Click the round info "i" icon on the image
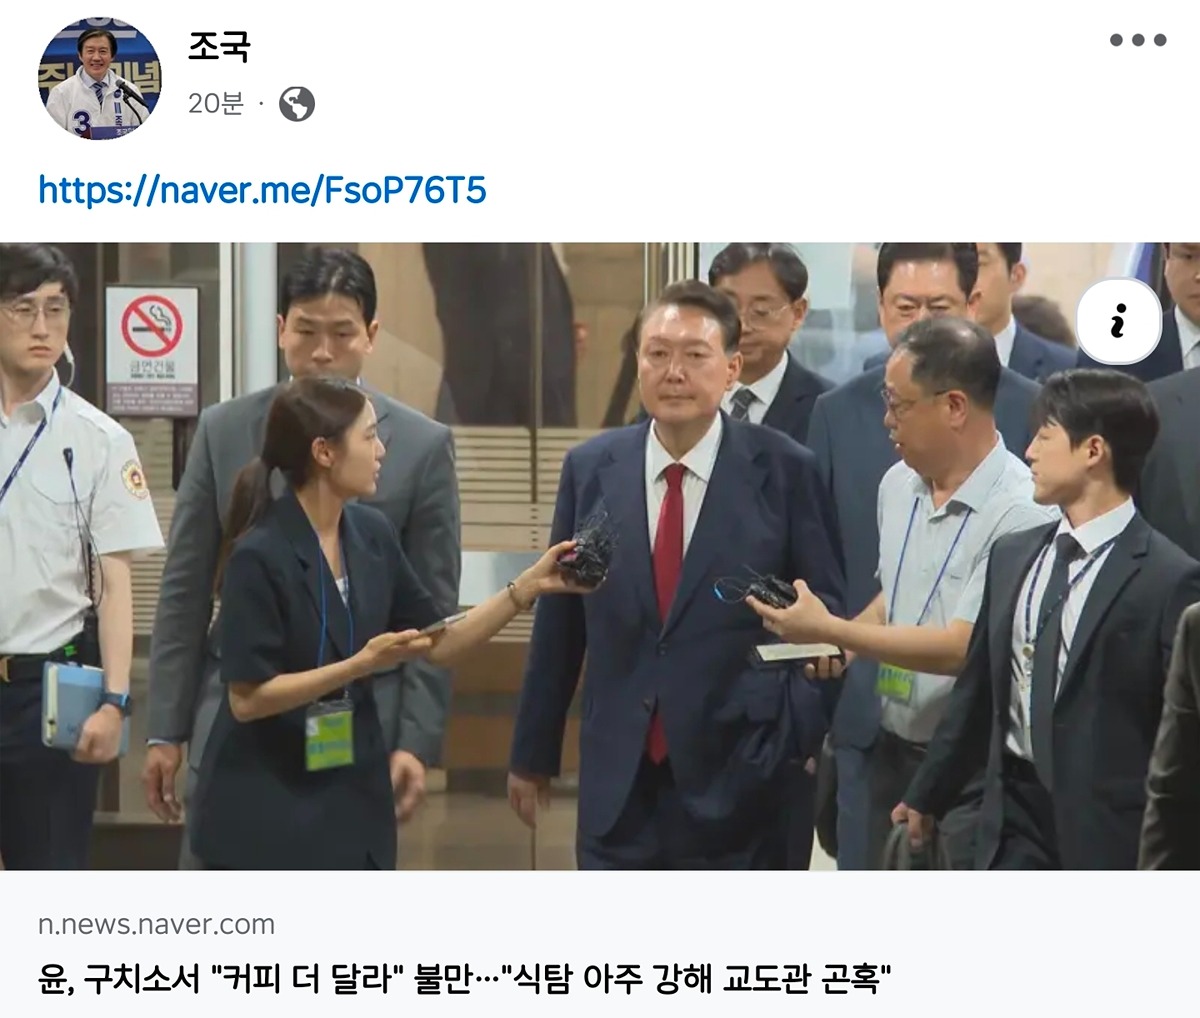Screen dimensions: 1200x1018 [1118, 322]
